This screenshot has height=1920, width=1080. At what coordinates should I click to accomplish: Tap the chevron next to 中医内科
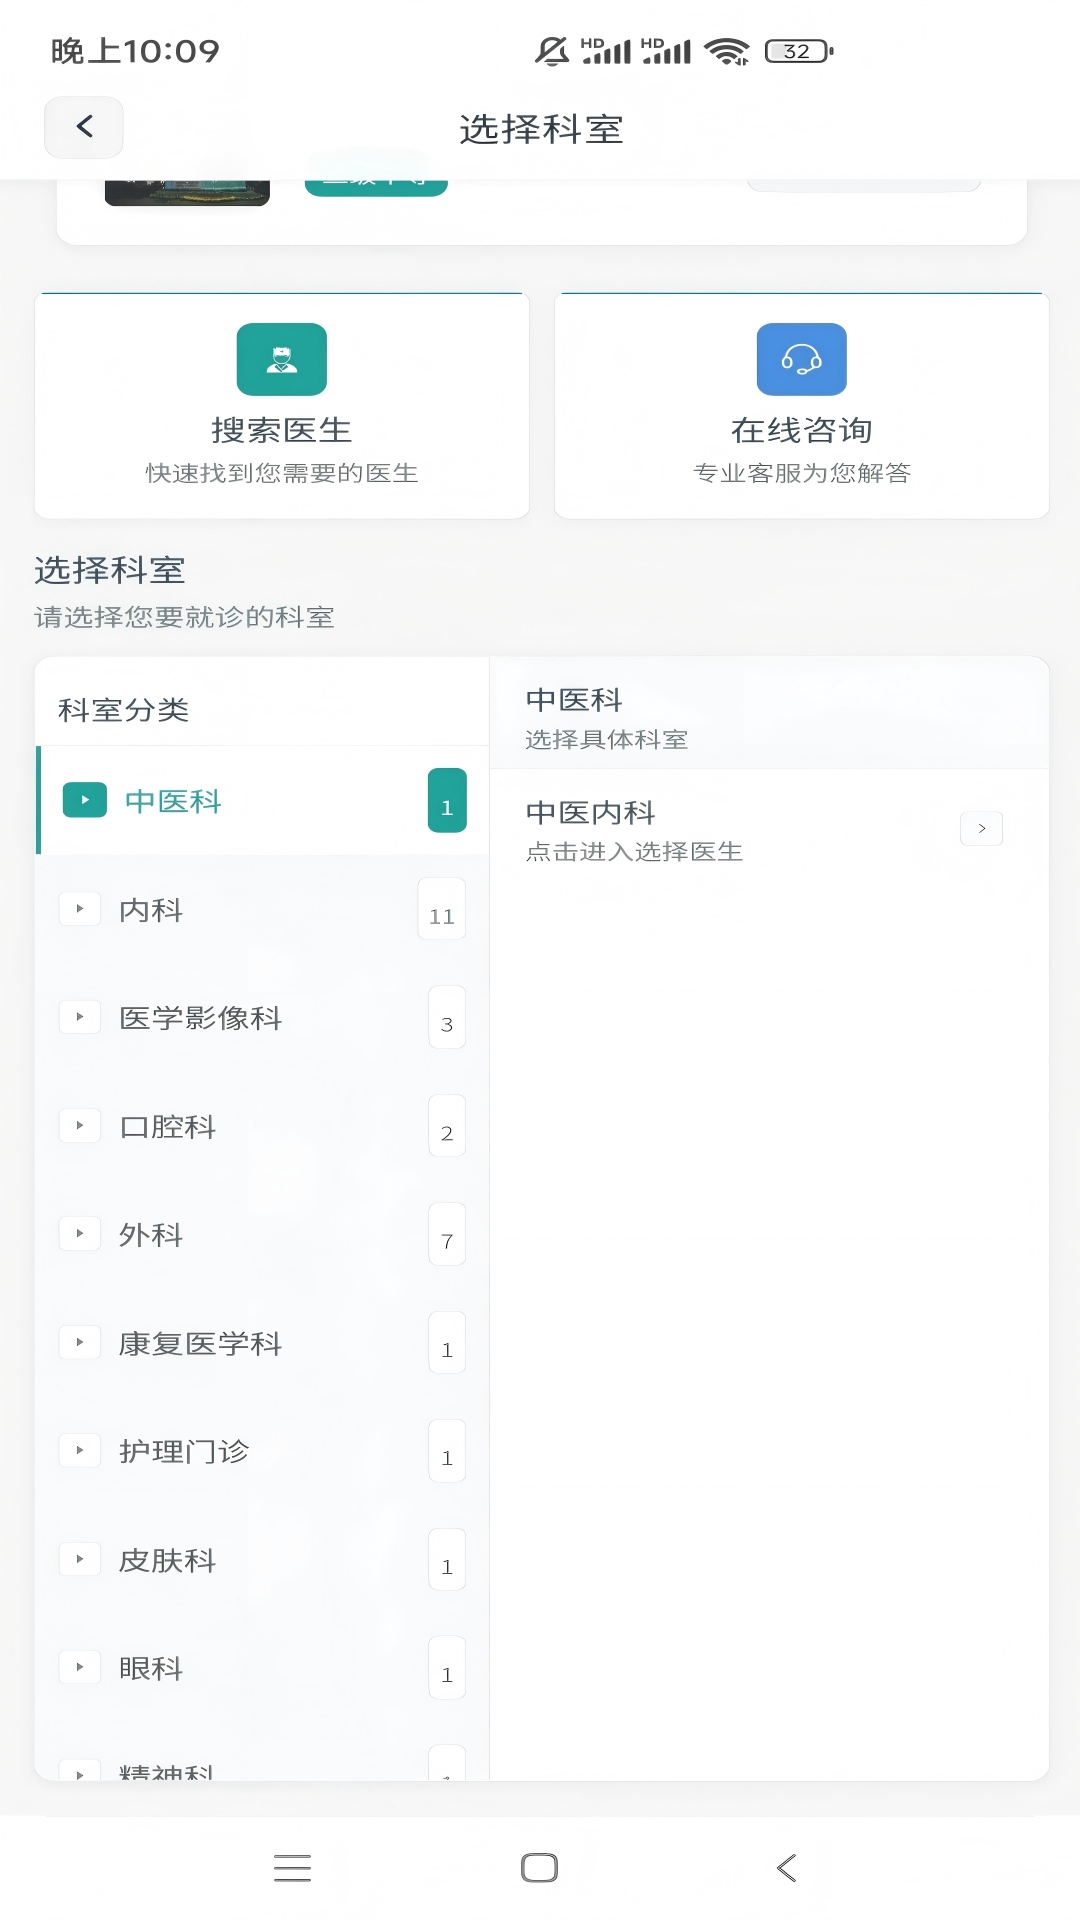click(x=982, y=828)
